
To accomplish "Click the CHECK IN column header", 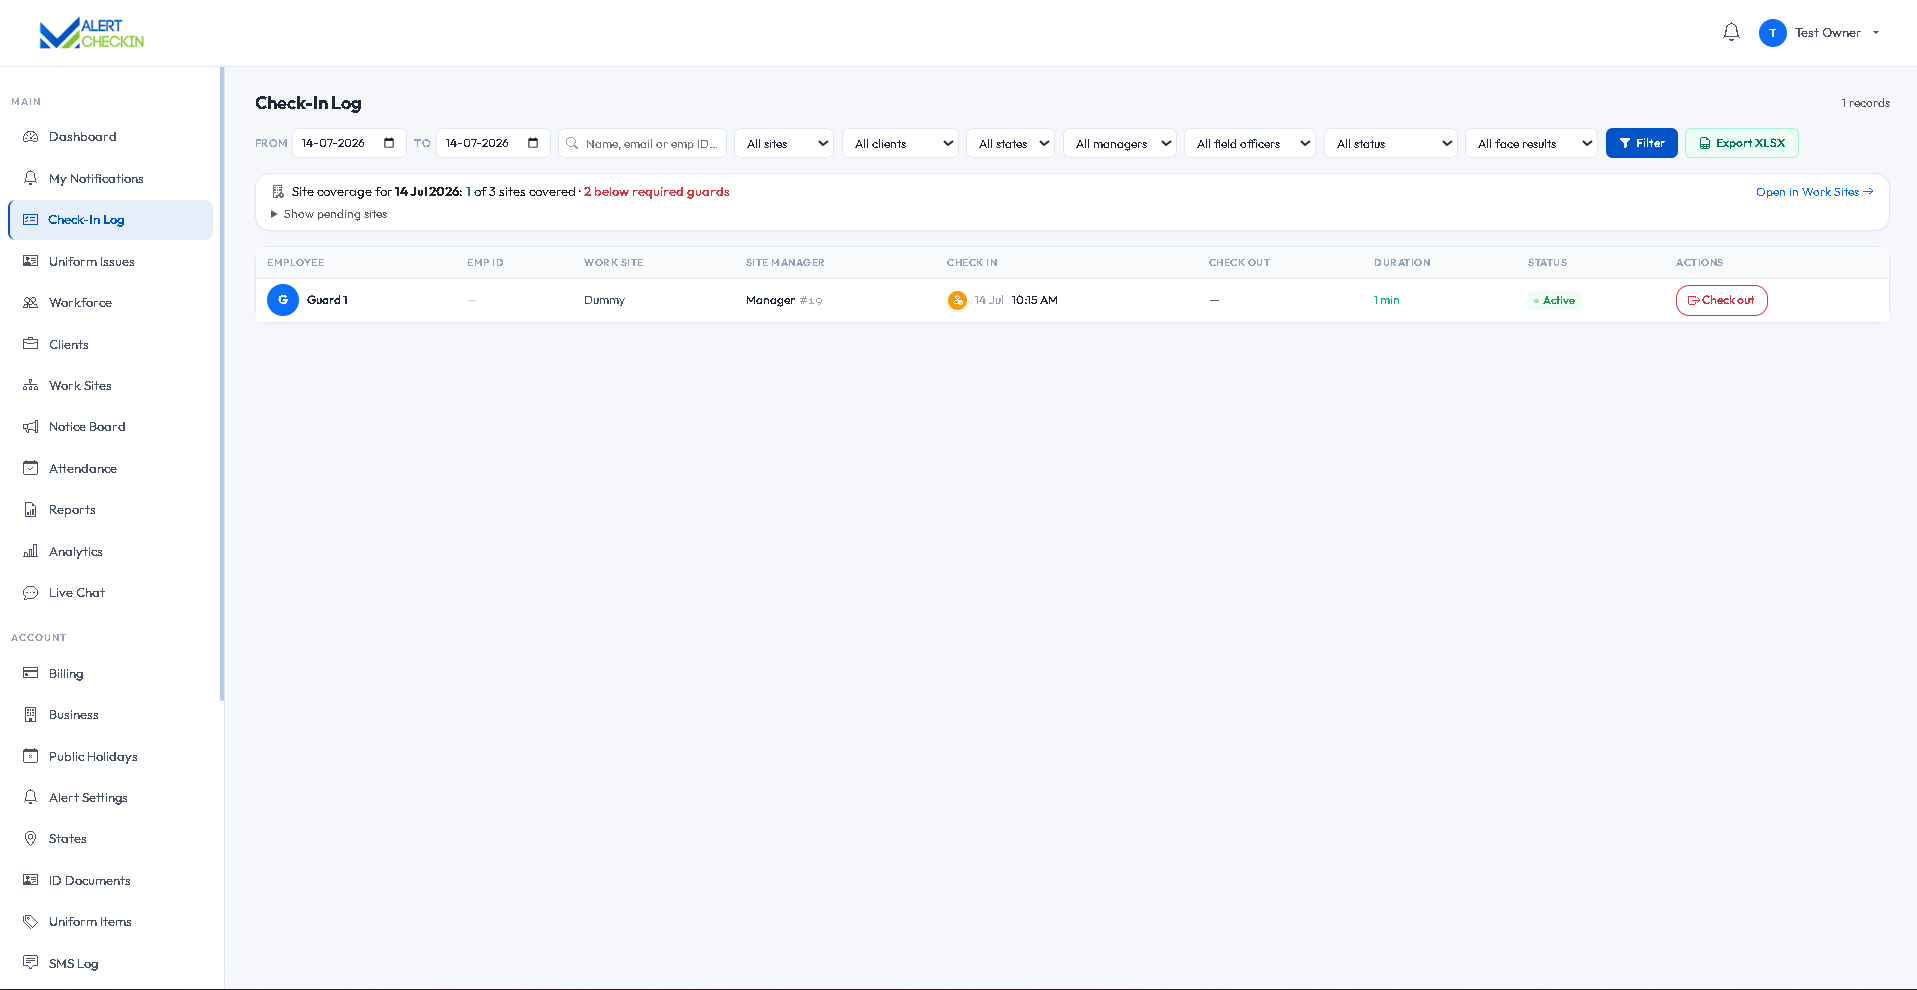I will (972, 263).
